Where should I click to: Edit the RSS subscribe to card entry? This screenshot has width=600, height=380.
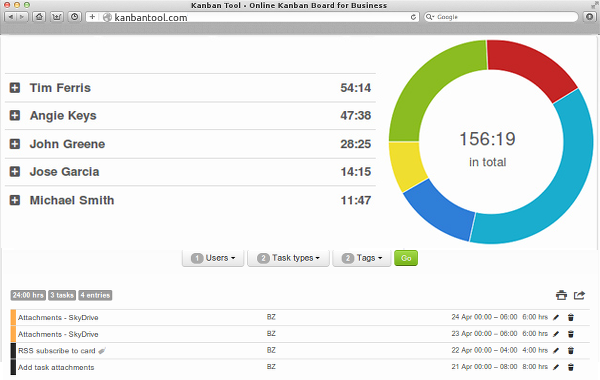point(556,351)
